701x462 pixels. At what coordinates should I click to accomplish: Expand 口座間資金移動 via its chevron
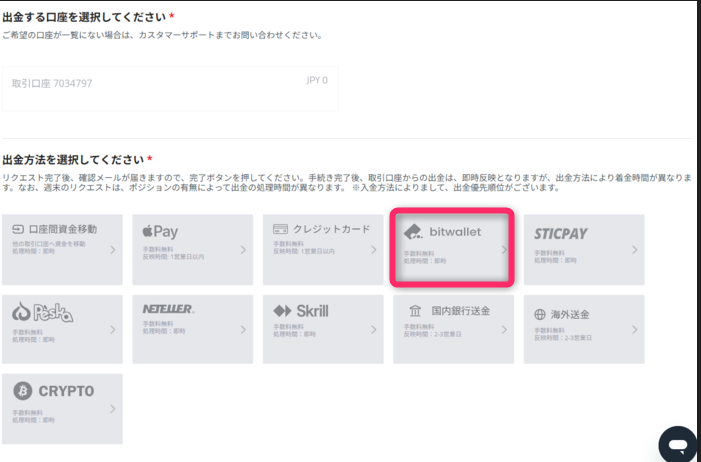[x=112, y=249]
